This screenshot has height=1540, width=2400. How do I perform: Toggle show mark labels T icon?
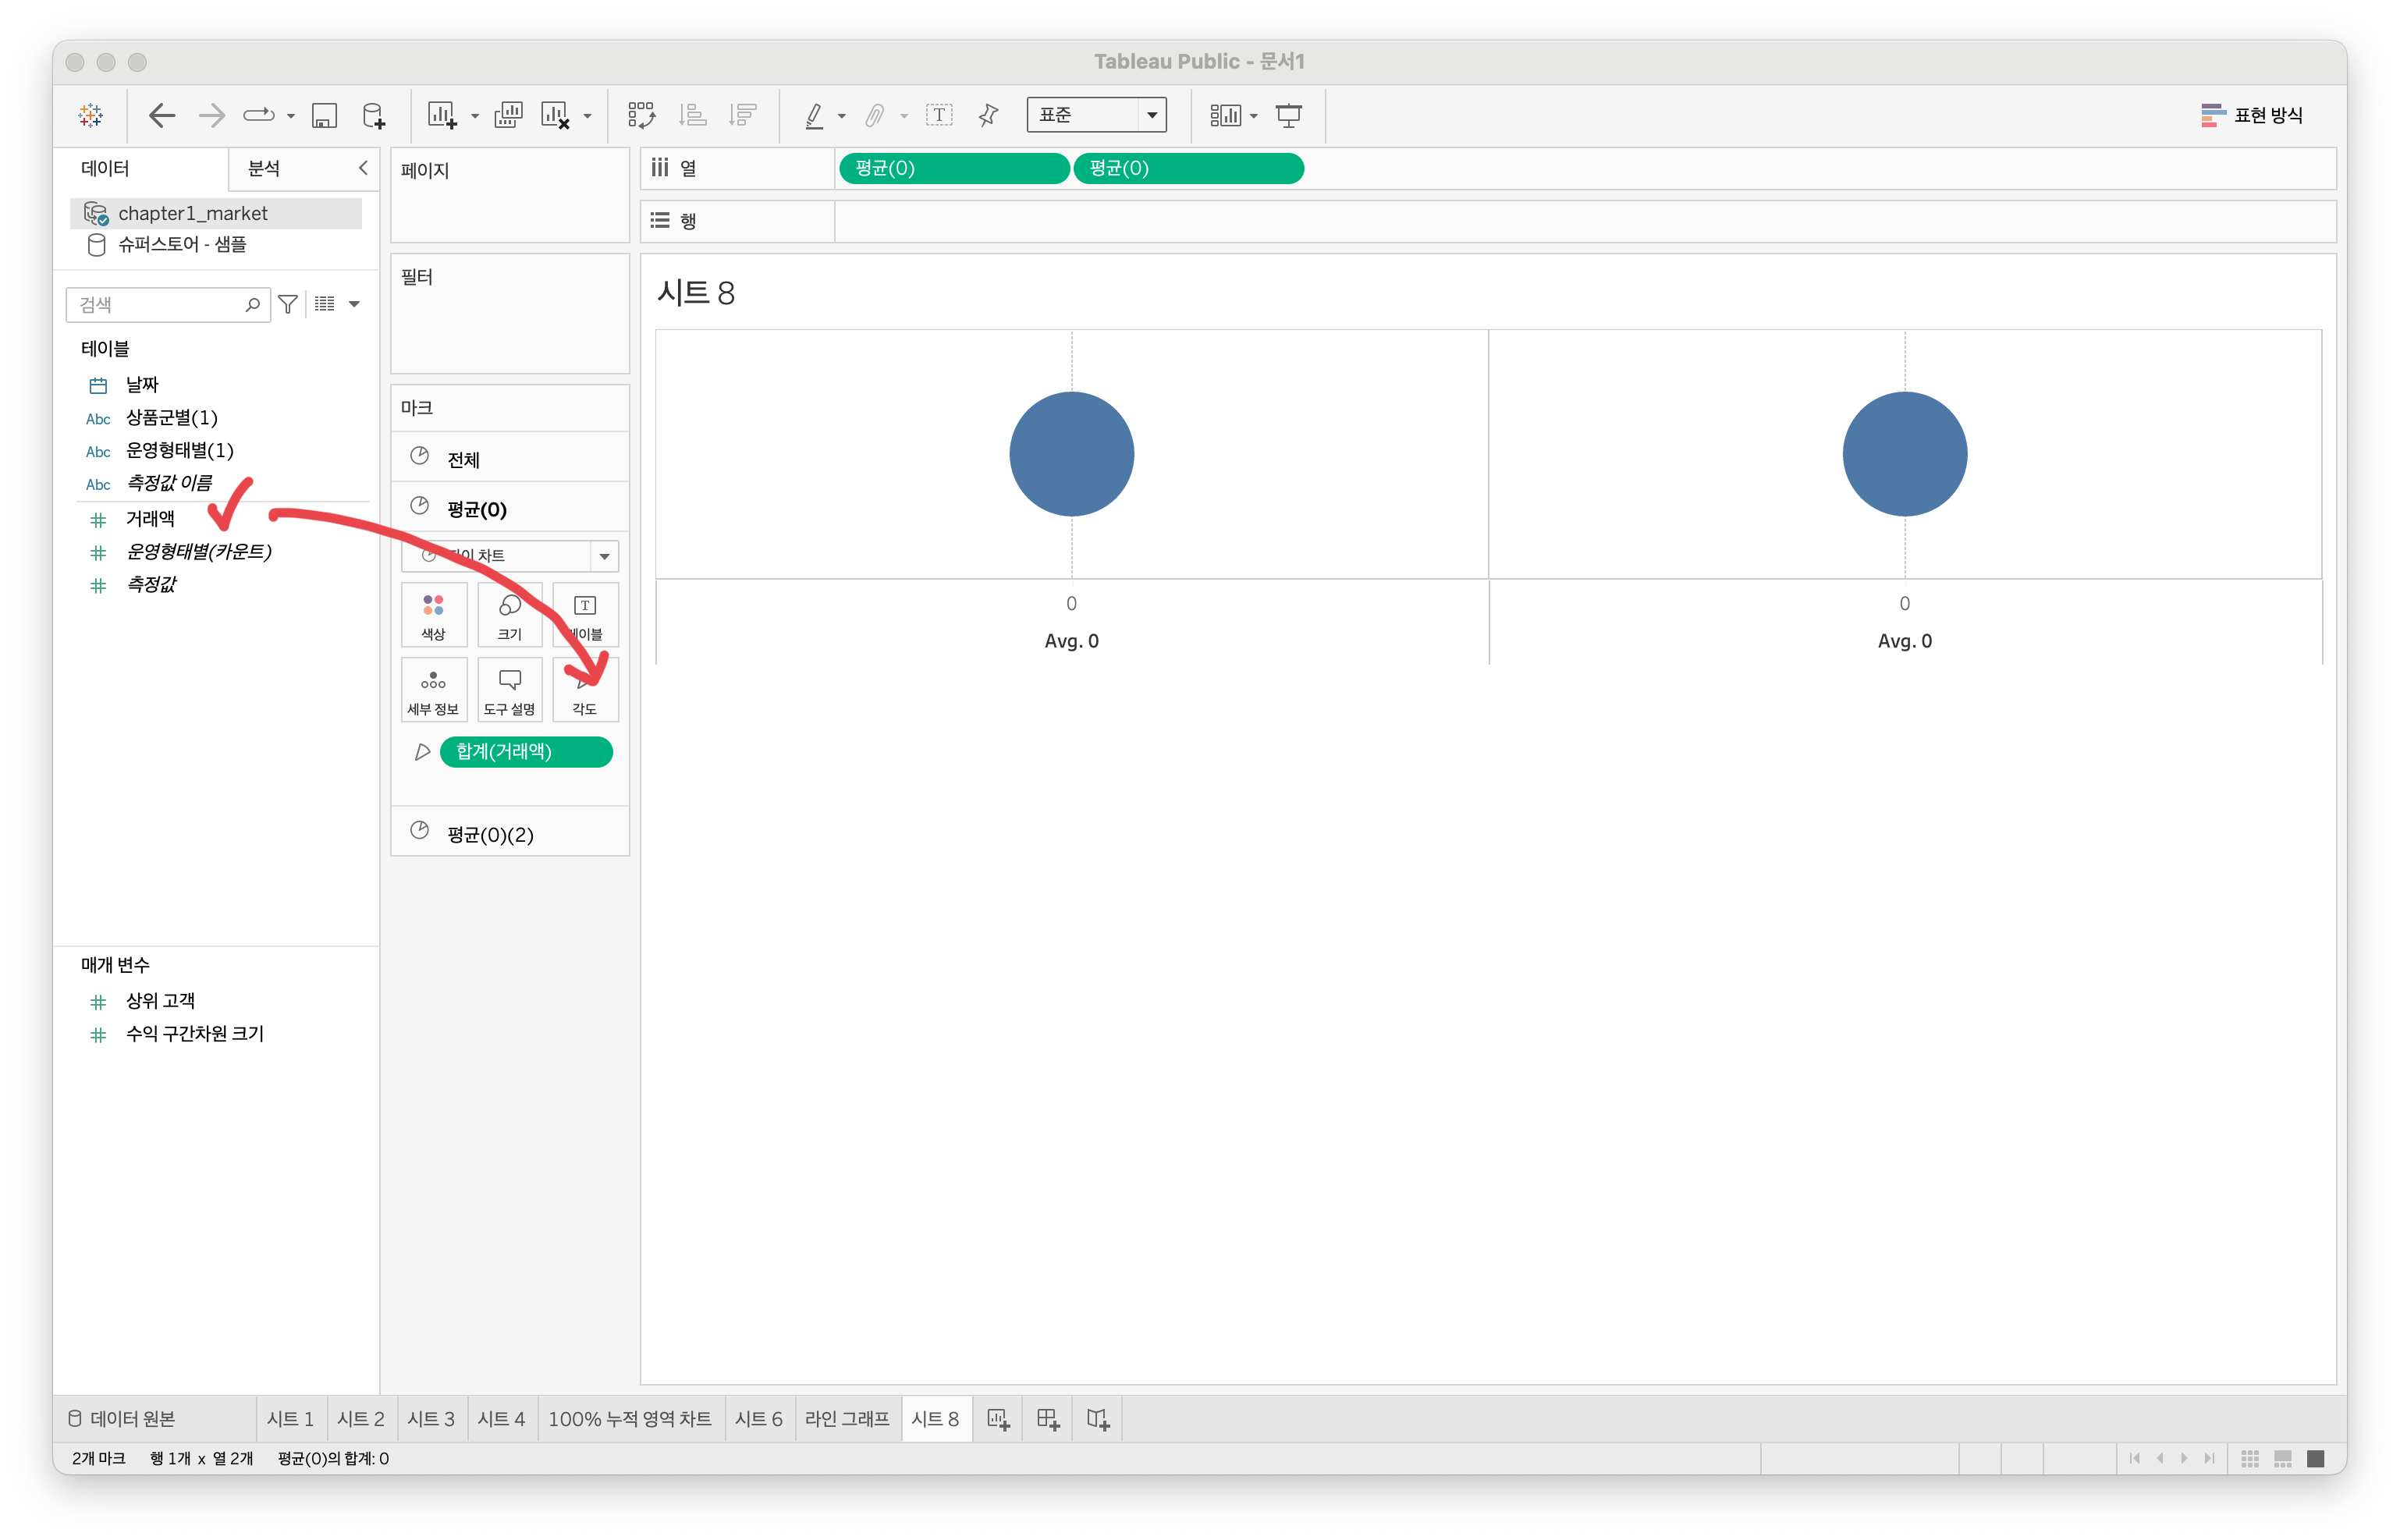pyautogui.click(x=939, y=116)
